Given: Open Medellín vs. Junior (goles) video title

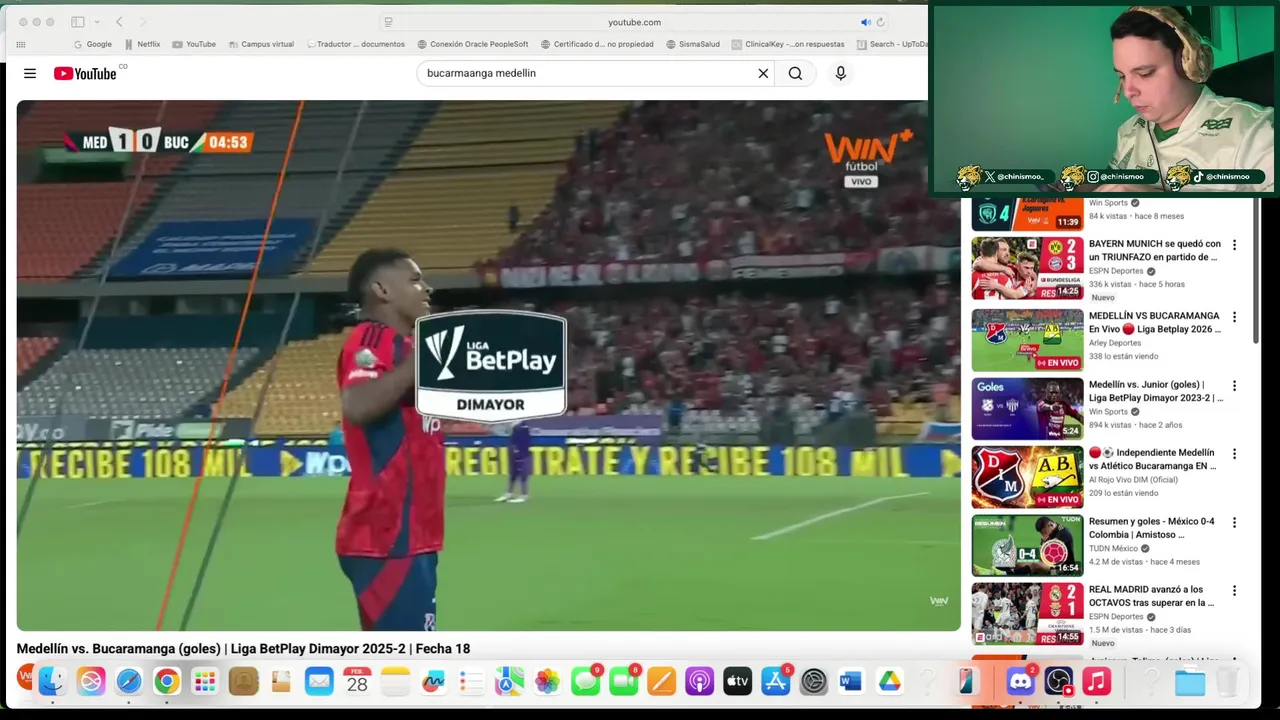Looking at the screenshot, I should (x=1155, y=391).
